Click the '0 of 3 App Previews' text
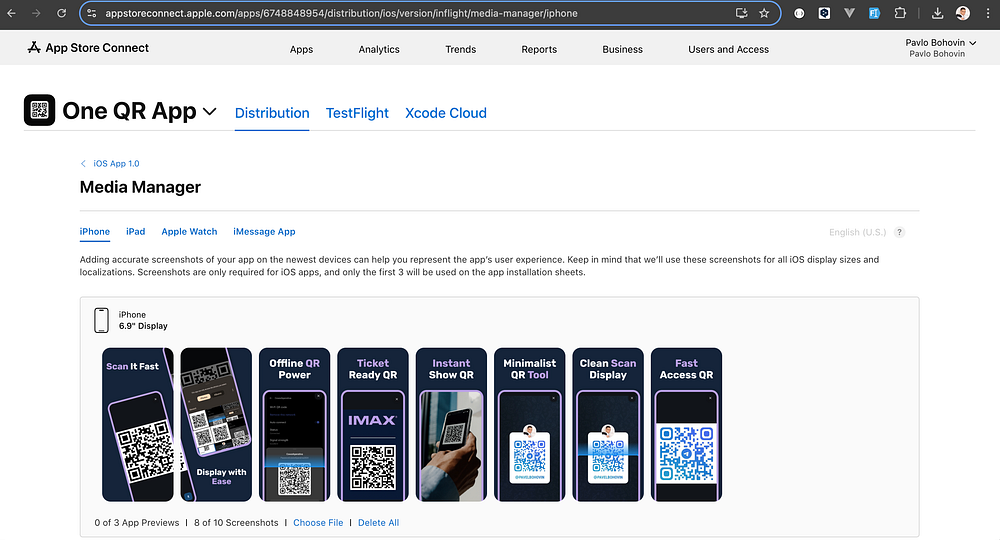 (136, 522)
